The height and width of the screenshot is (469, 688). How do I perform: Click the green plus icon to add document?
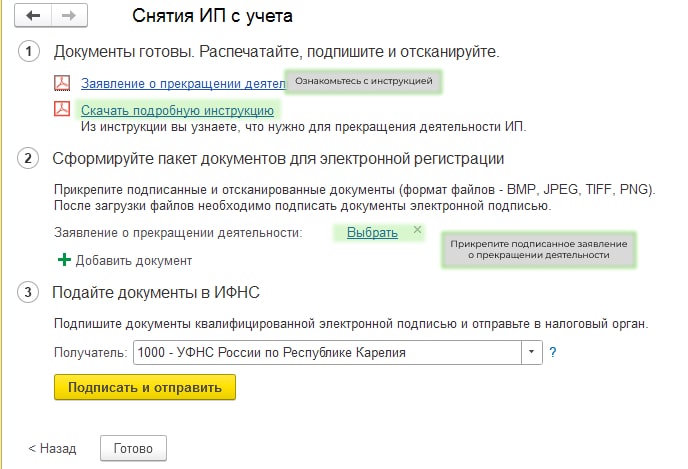point(64,260)
